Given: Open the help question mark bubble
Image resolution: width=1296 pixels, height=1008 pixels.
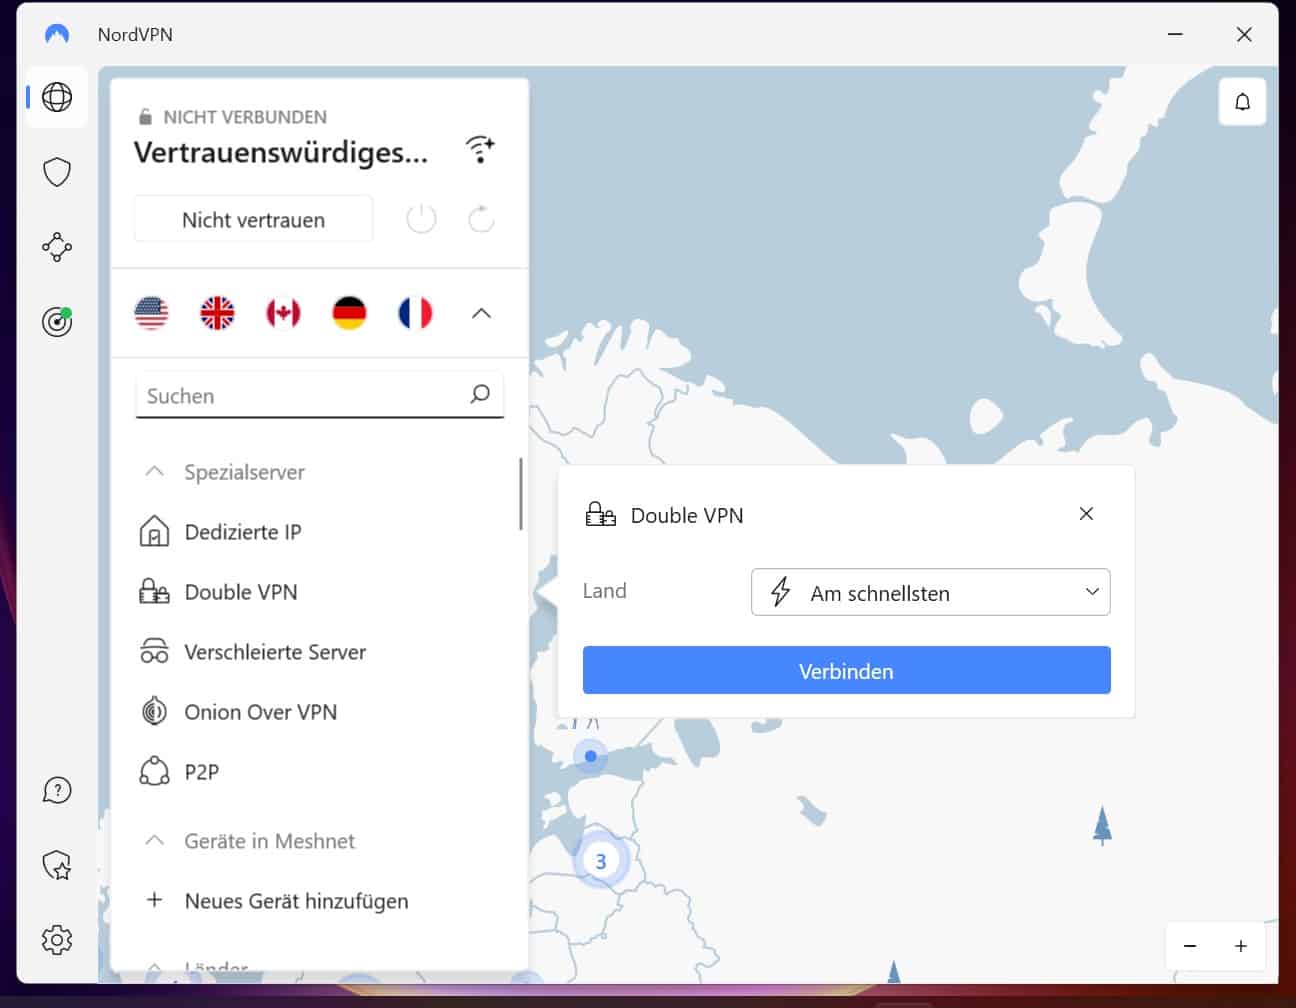Looking at the screenshot, I should click(57, 790).
